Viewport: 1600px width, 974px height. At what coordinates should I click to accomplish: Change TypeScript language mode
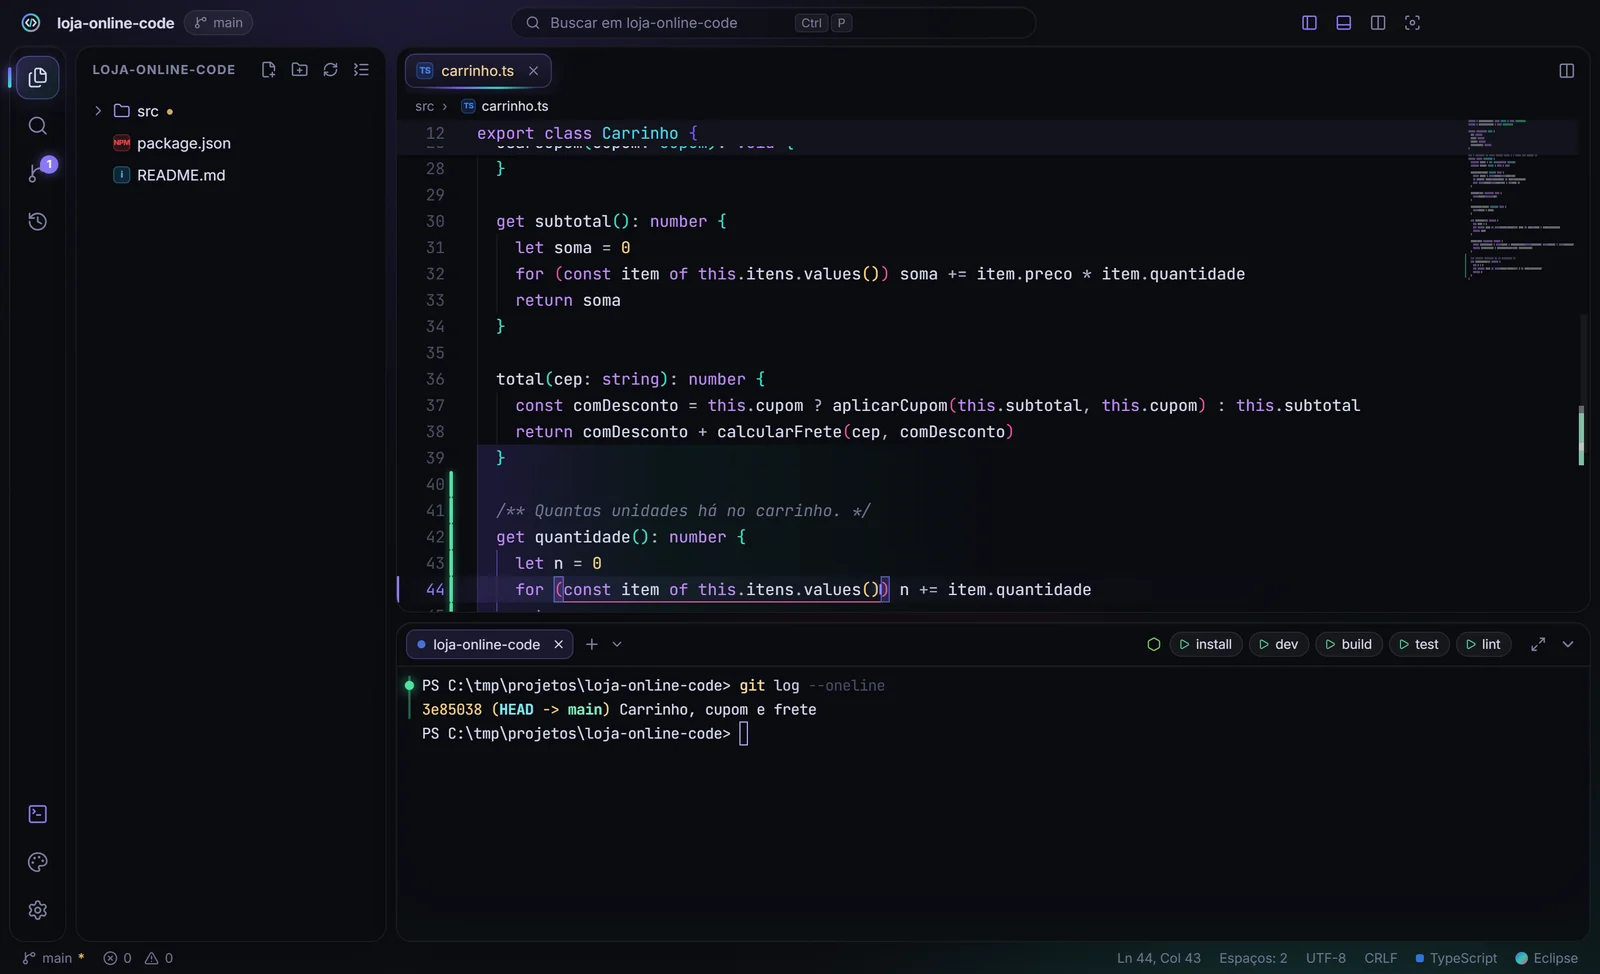(x=1456, y=958)
